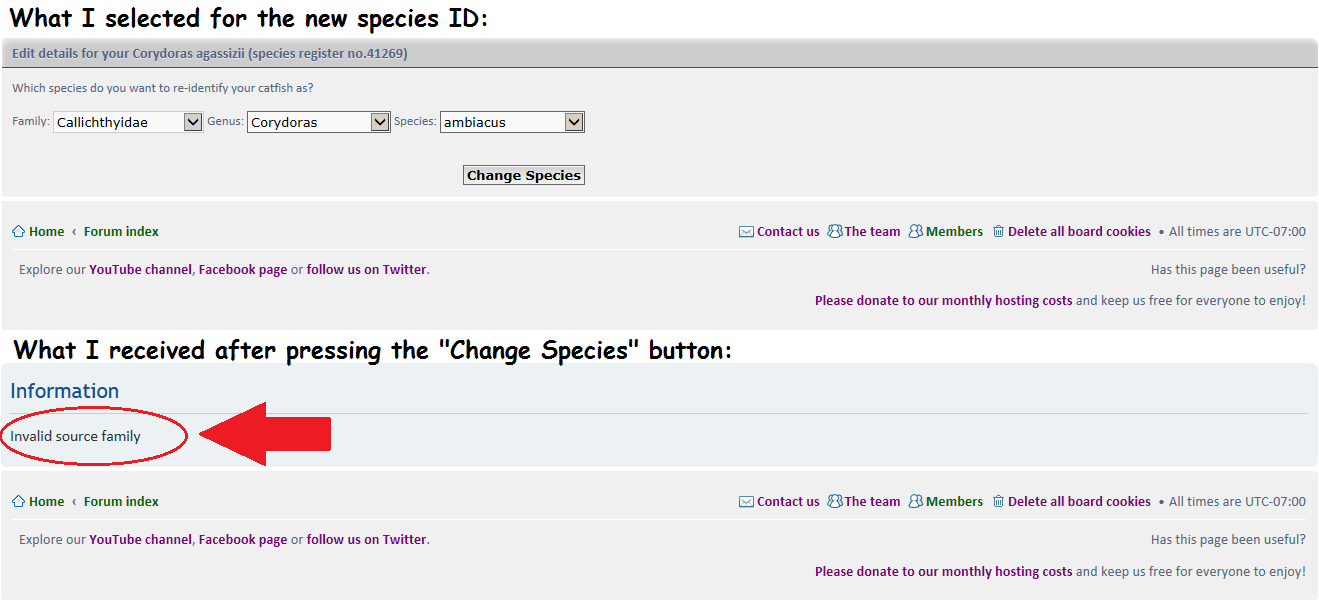The width and height of the screenshot is (1319, 600).
Task: Open Forum index link in lower footer
Action: [121, 501]
